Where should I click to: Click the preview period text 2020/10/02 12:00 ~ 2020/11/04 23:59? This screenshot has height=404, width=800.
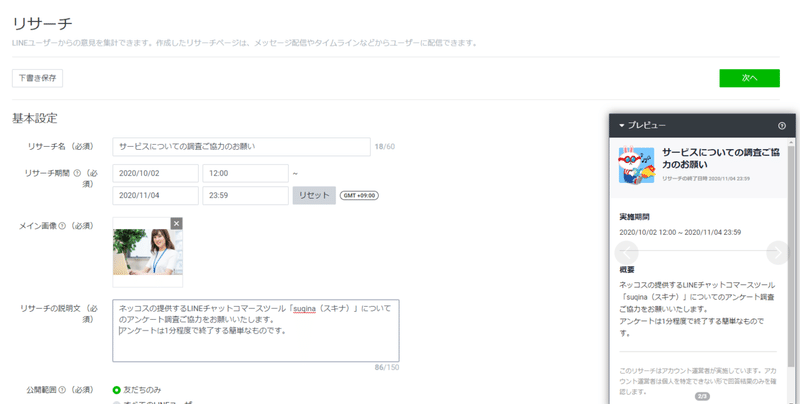680,232
